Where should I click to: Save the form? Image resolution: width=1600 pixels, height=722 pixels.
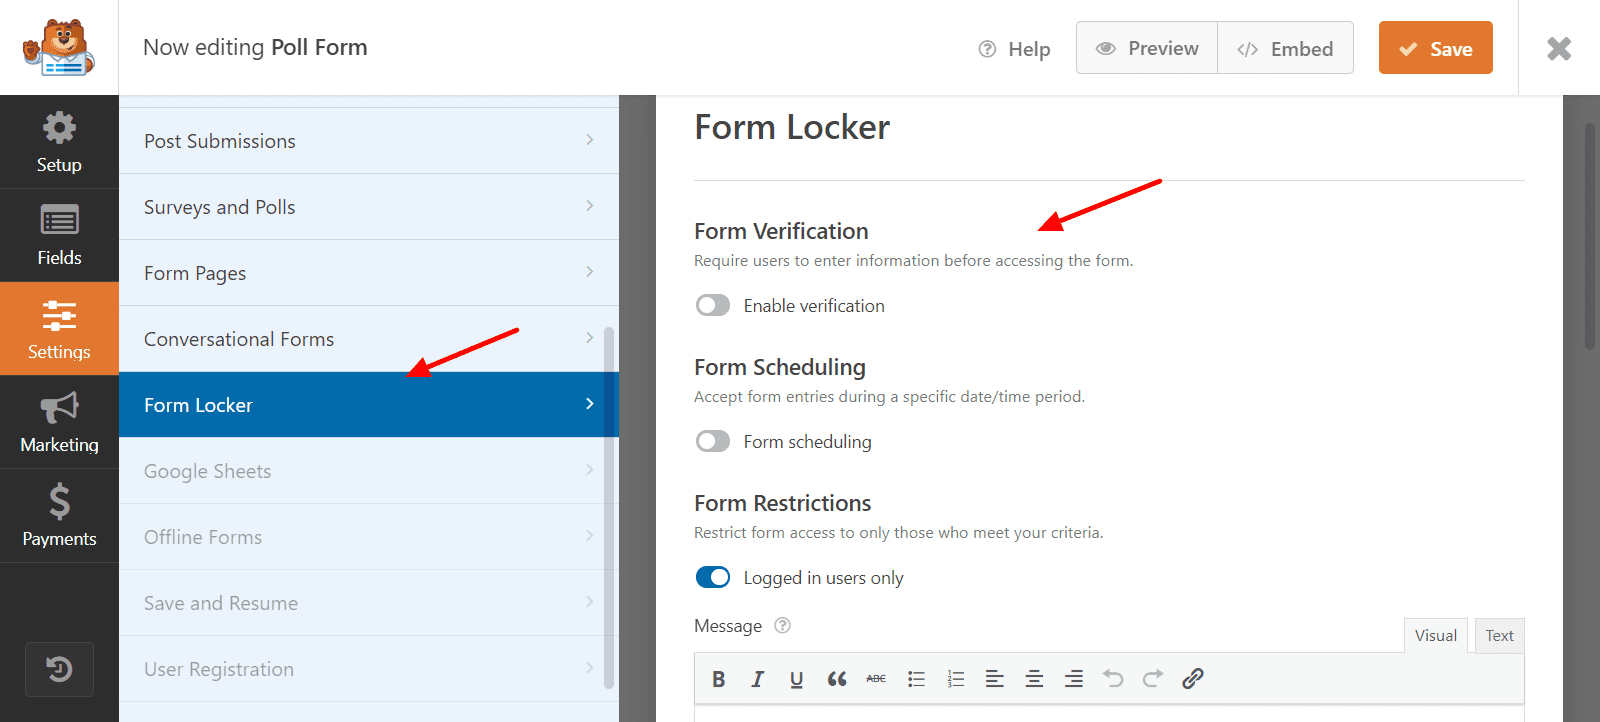point(1436,48)
